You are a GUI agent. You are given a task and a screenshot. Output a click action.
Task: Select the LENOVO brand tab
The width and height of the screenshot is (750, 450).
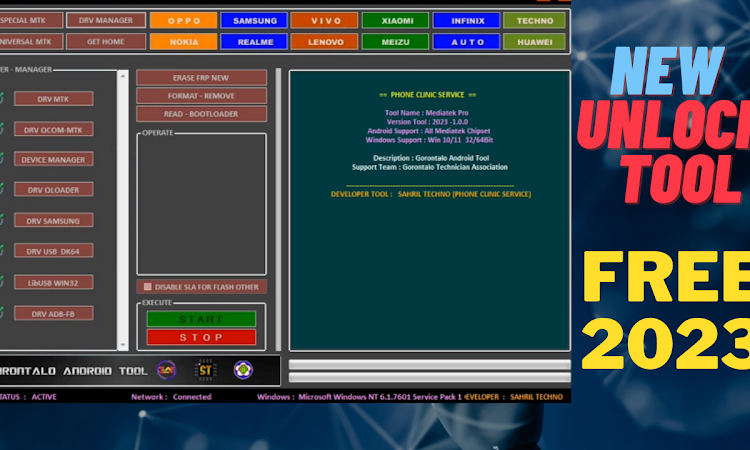(325, 42)
